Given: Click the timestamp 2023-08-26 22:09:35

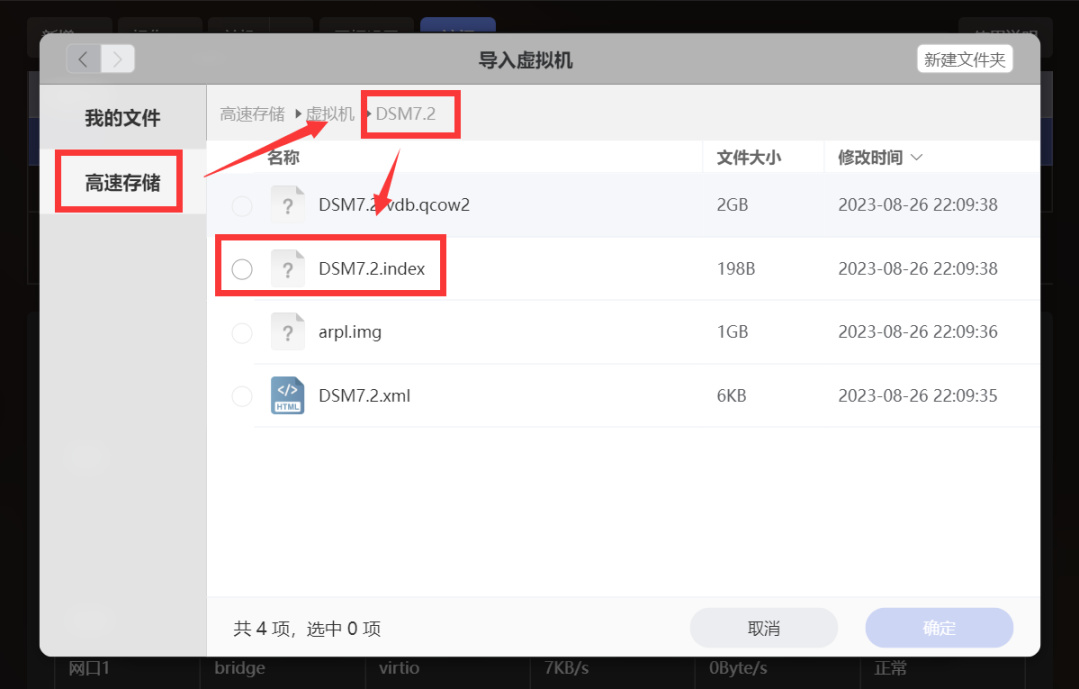Looking at the screenshot, I should (x=917, y=396).
